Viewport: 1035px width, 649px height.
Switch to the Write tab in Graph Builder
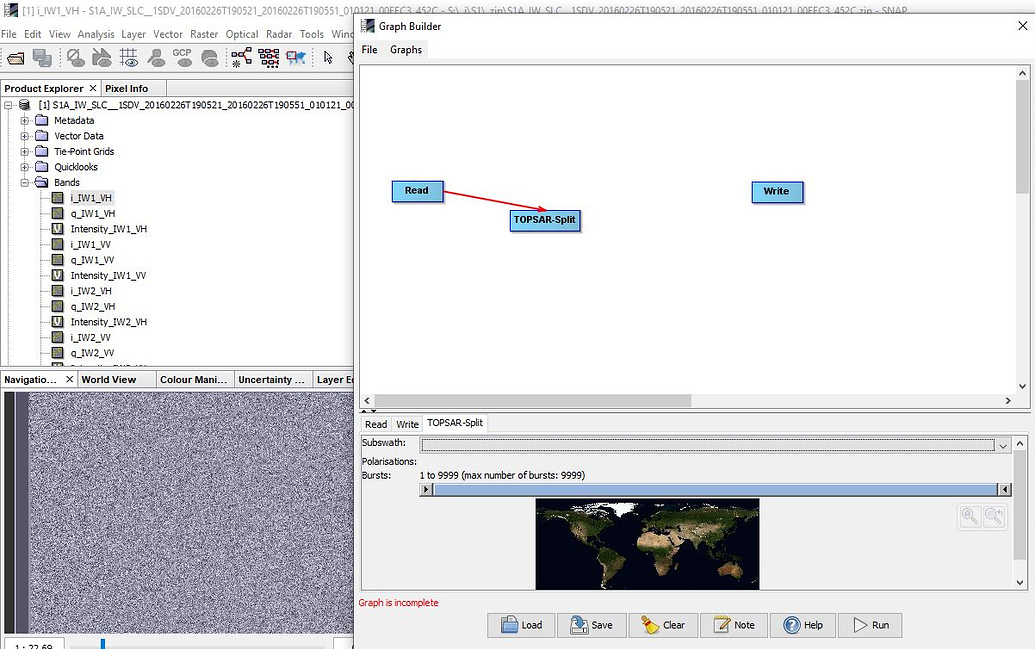tap(407, 423)
